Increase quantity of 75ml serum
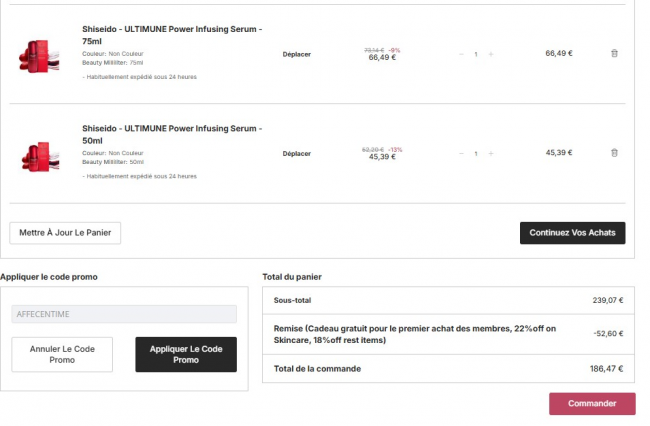 click(491, 54)
